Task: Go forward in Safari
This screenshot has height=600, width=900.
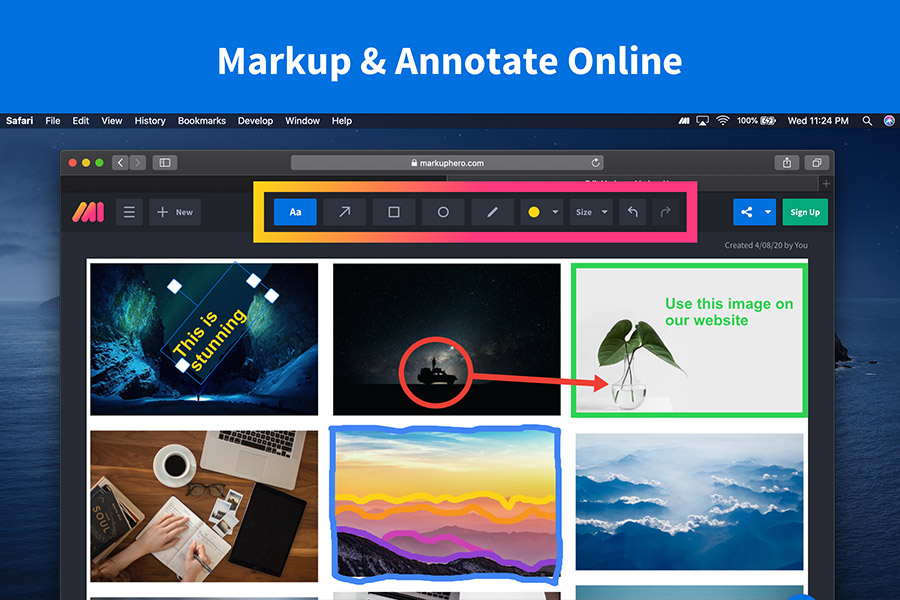Action: click(x=138, y=162)
